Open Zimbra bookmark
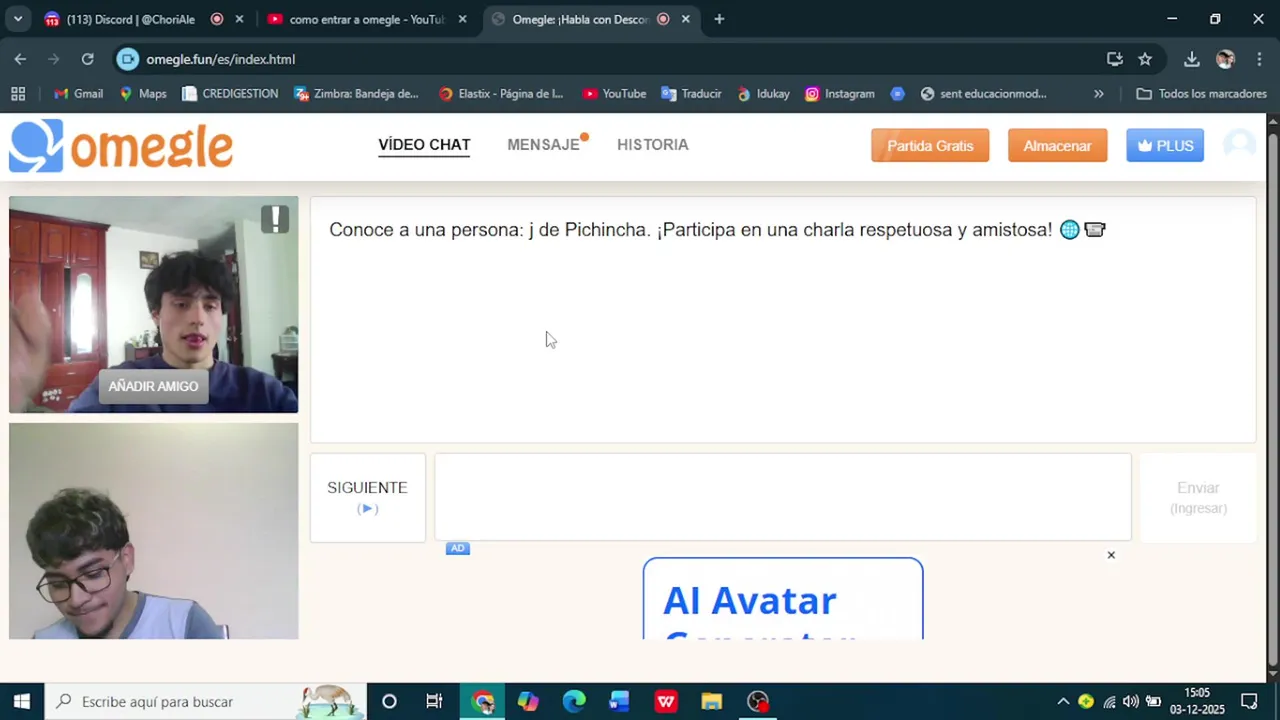This screenshot has height=720, width=1280. point(356,94)
